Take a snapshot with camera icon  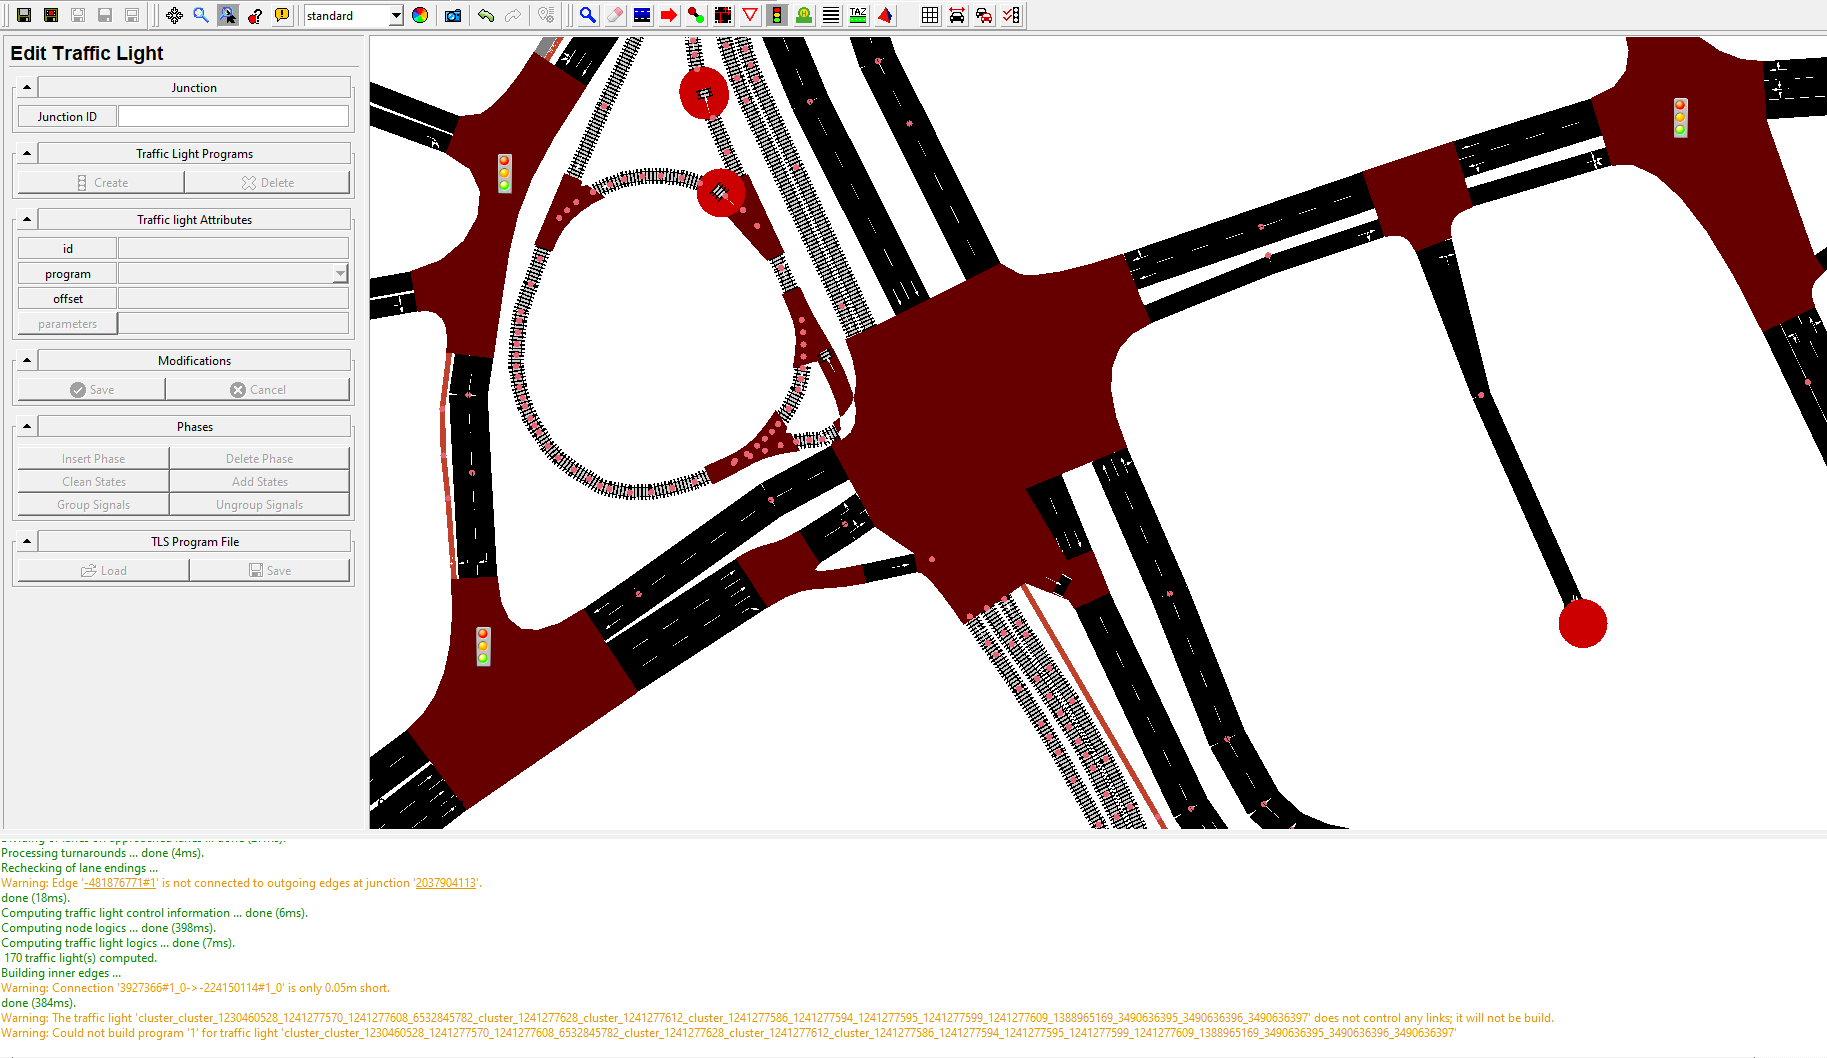pos(453,15)
